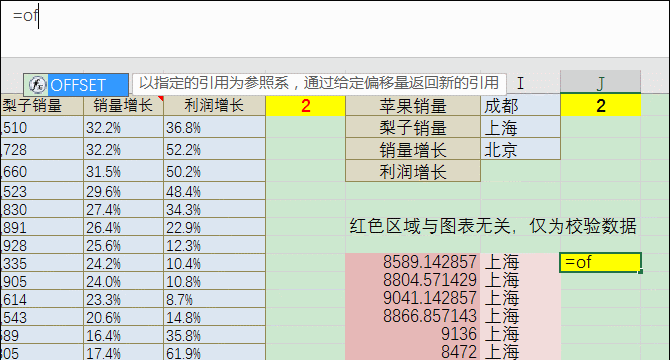Click pear sales cell ending 928
The height and width of the screenshot is (360, 670).
pos(42,245)
